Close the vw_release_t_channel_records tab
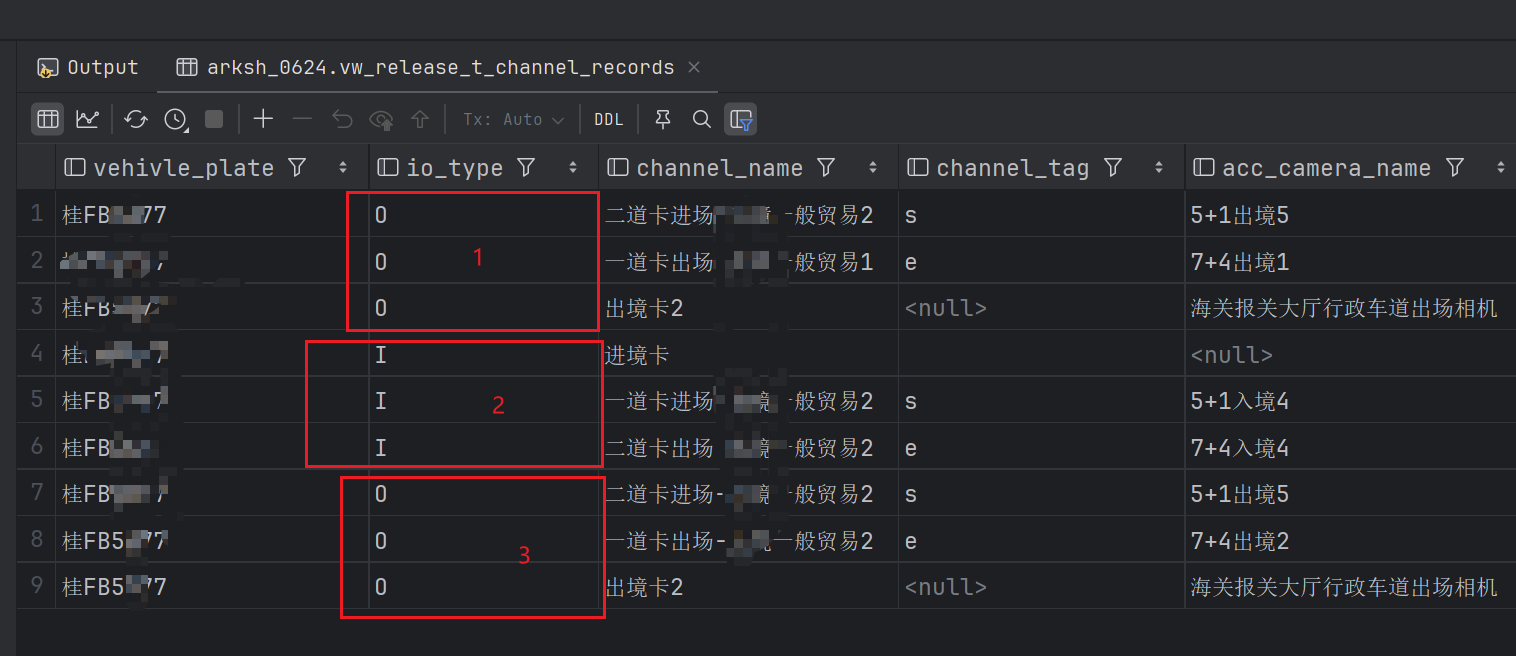The image size is (1516, 656). 694,68
